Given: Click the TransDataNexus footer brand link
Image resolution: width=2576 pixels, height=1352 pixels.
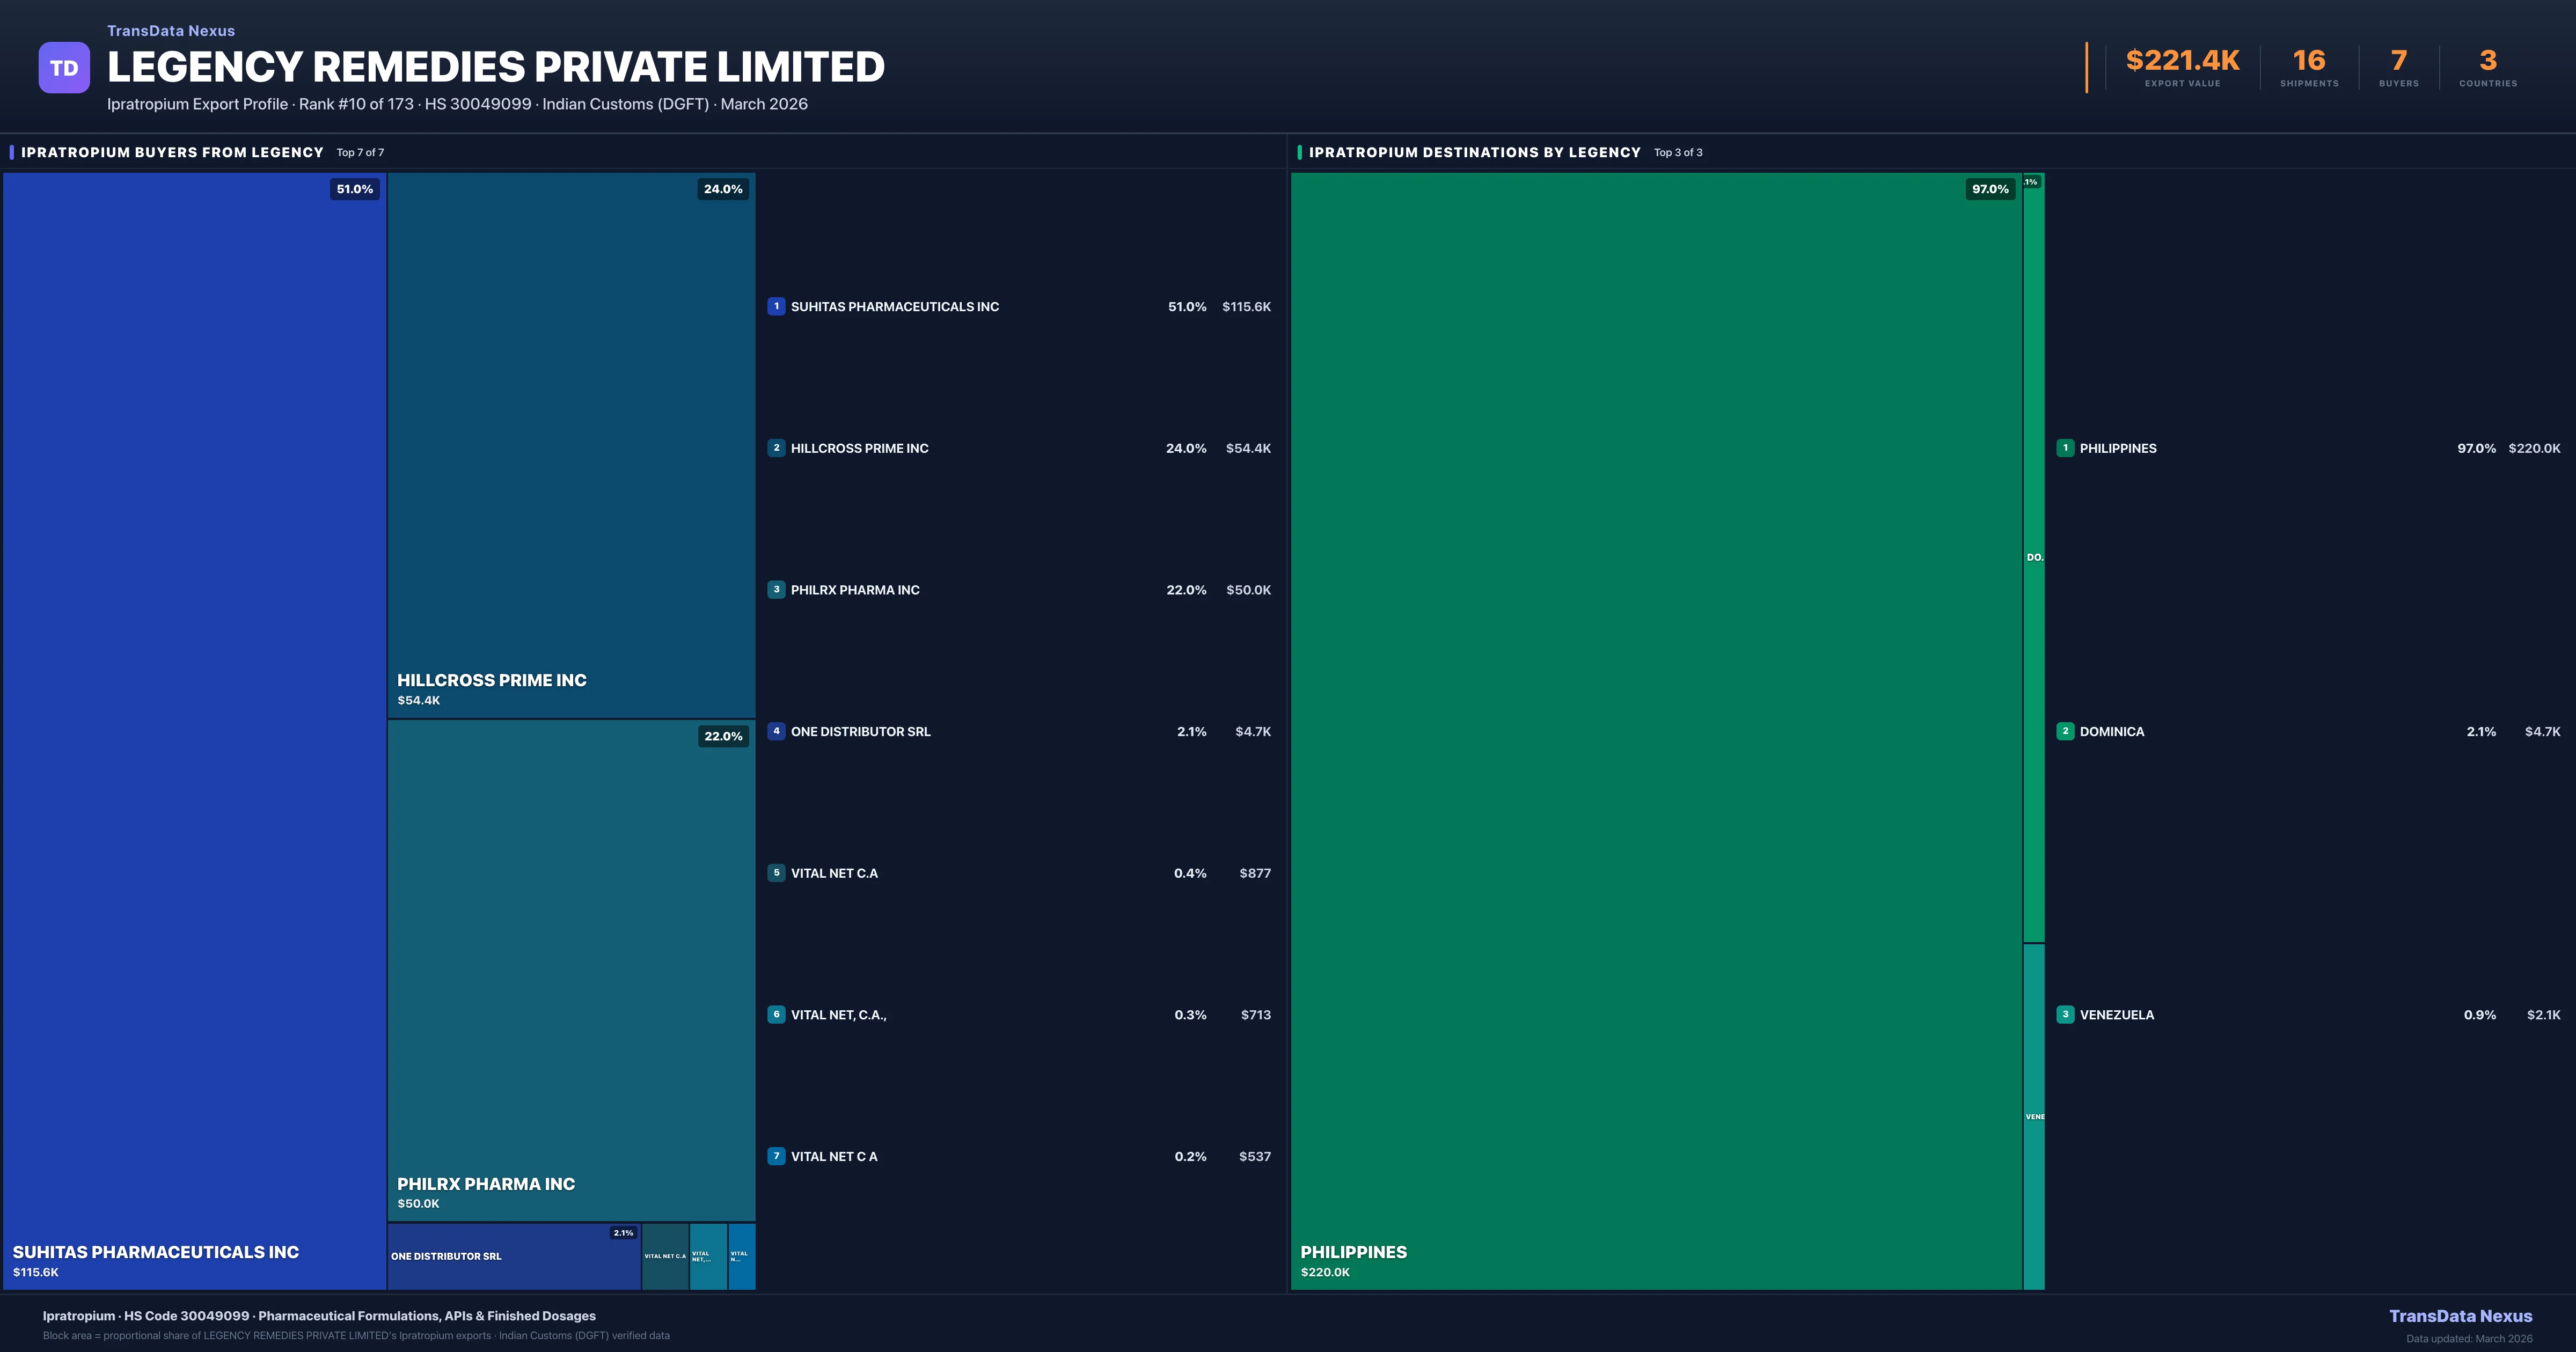Looking at the screenshot, I should [2460, 1316].
